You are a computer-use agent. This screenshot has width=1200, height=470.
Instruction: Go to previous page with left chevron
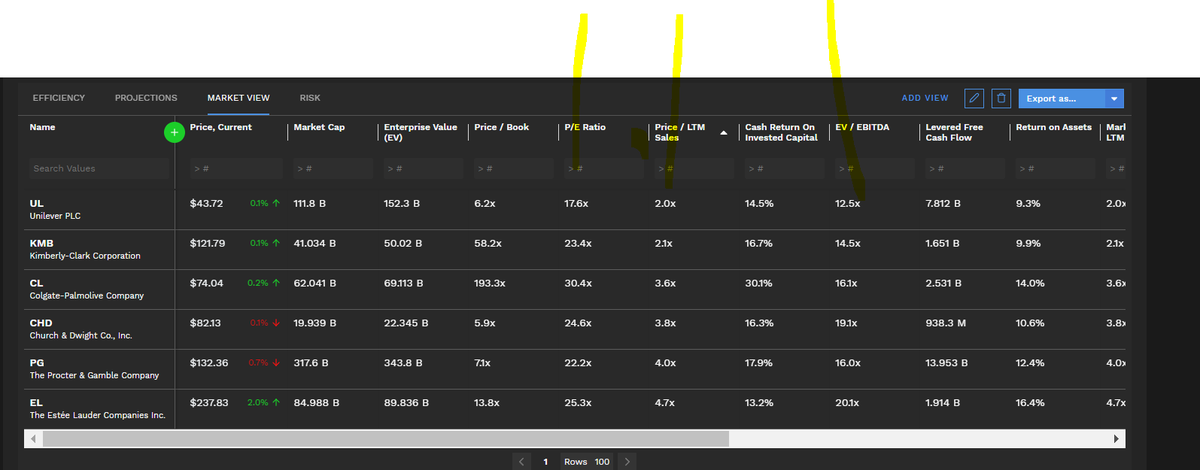point(523,461)
